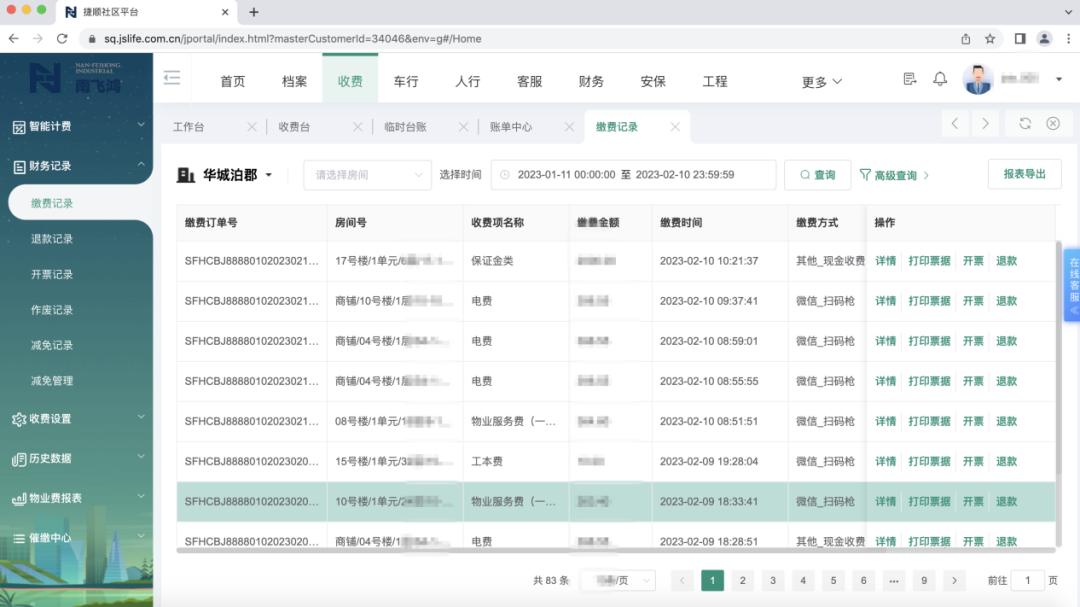
Task: Click the 报表导出 button
Action: pos(1023,173)
